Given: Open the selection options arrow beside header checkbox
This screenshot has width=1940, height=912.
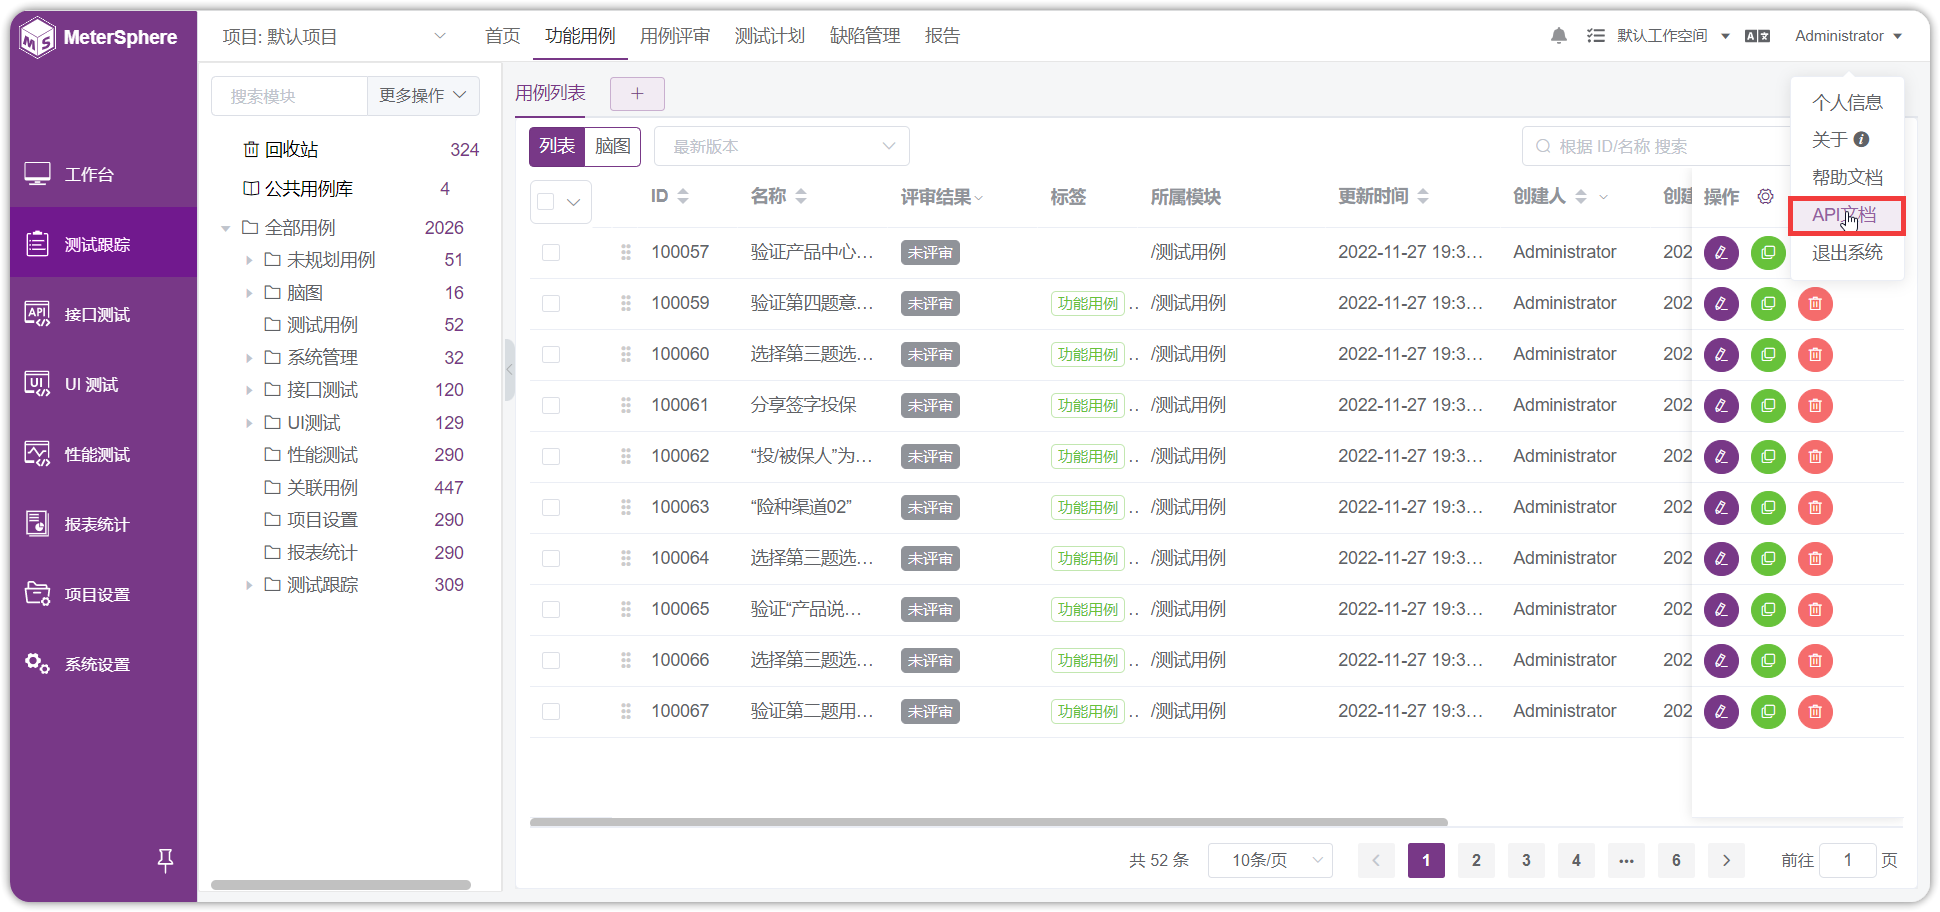Looking at the screenshot, I should tap(574, 201).
